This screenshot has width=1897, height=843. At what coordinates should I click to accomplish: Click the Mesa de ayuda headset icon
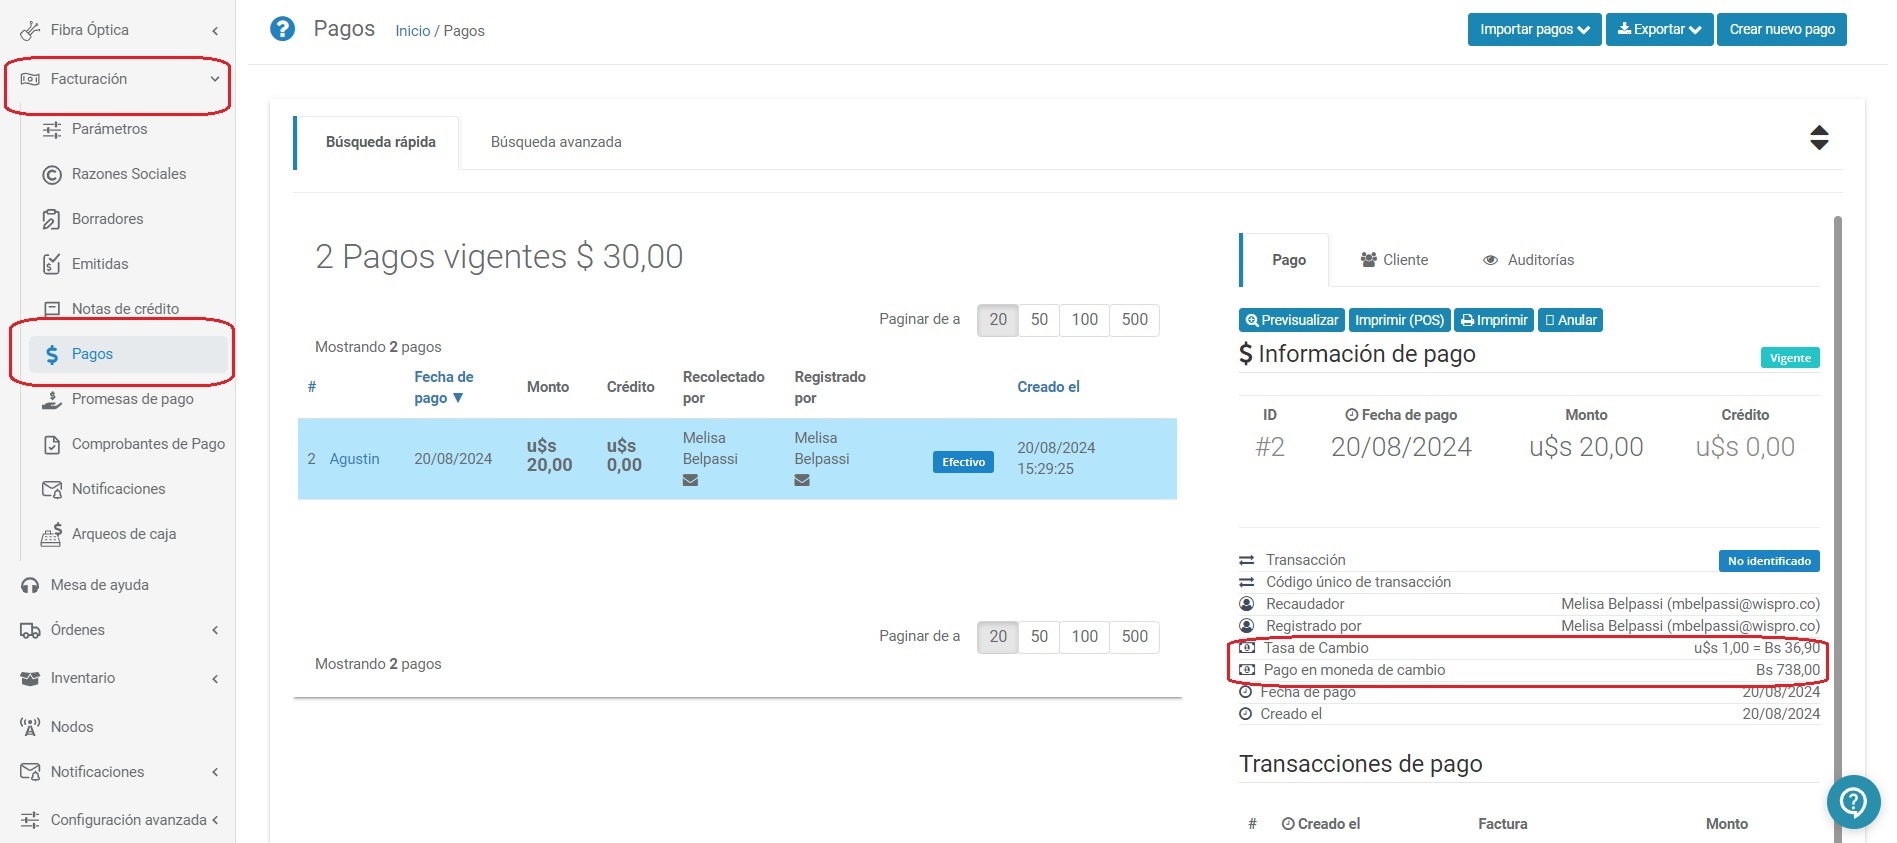30,586
